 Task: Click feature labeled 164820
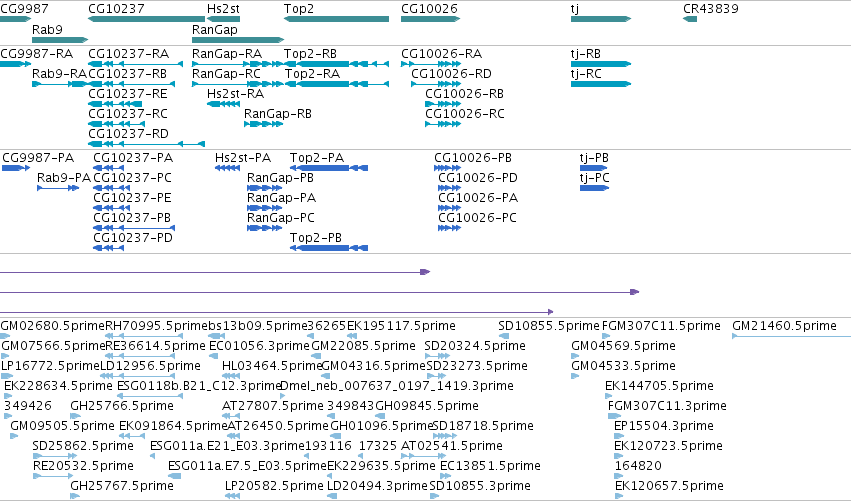(x=618, y=476)
